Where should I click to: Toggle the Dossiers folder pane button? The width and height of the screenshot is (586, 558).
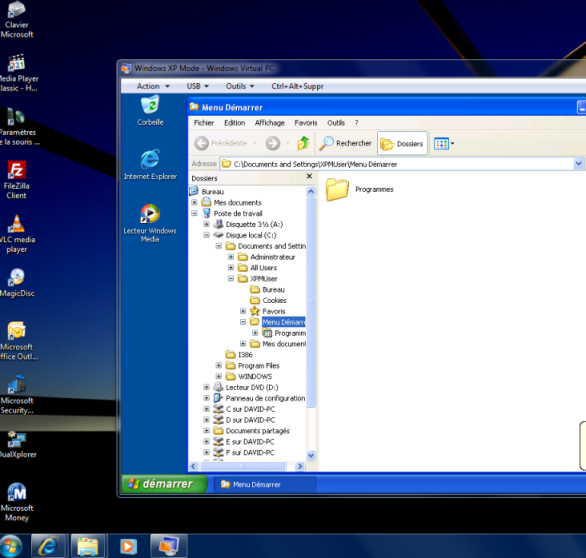[402, 143]
